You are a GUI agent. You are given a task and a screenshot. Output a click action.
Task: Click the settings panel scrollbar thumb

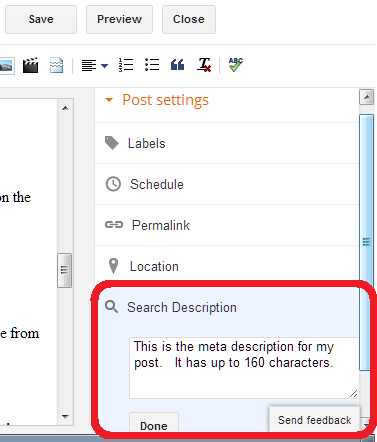click(x=366, y=242)
